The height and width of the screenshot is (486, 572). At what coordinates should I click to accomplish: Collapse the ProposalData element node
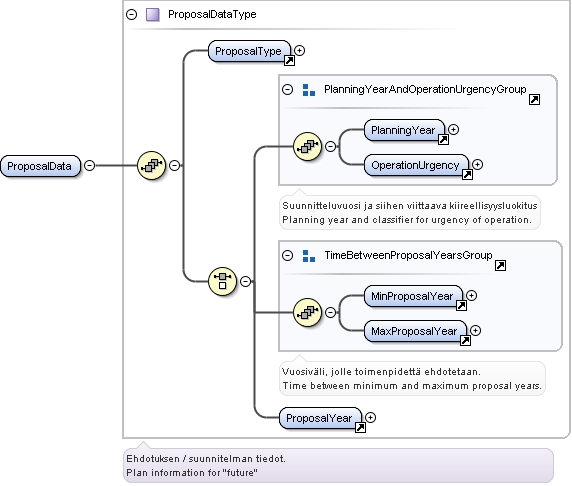[x=89, y=166]
